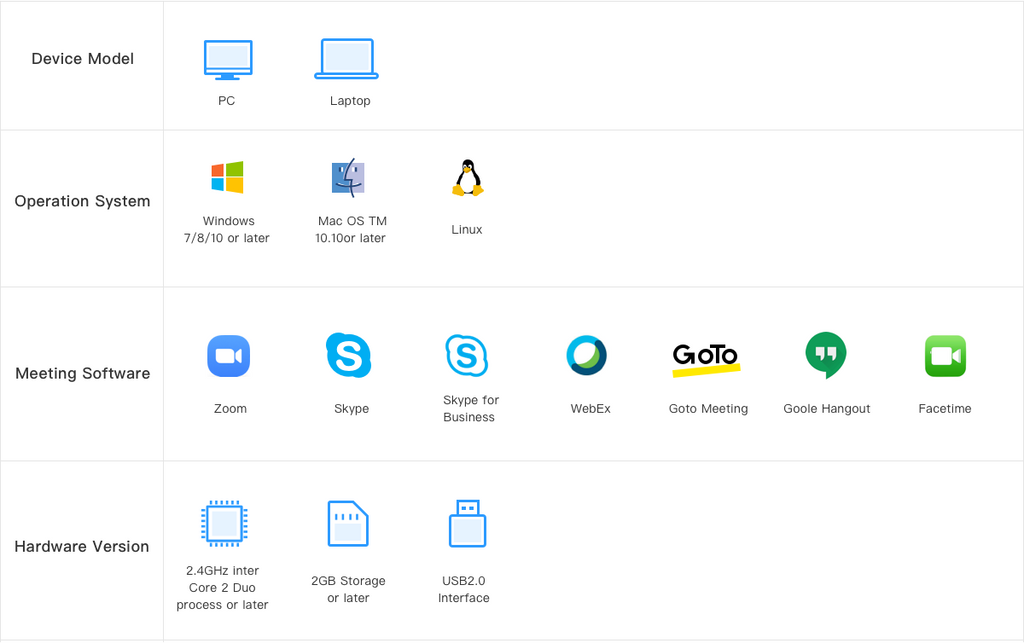
Task: Click the Hardware Version row label
Action: click(x=82, y=547)
